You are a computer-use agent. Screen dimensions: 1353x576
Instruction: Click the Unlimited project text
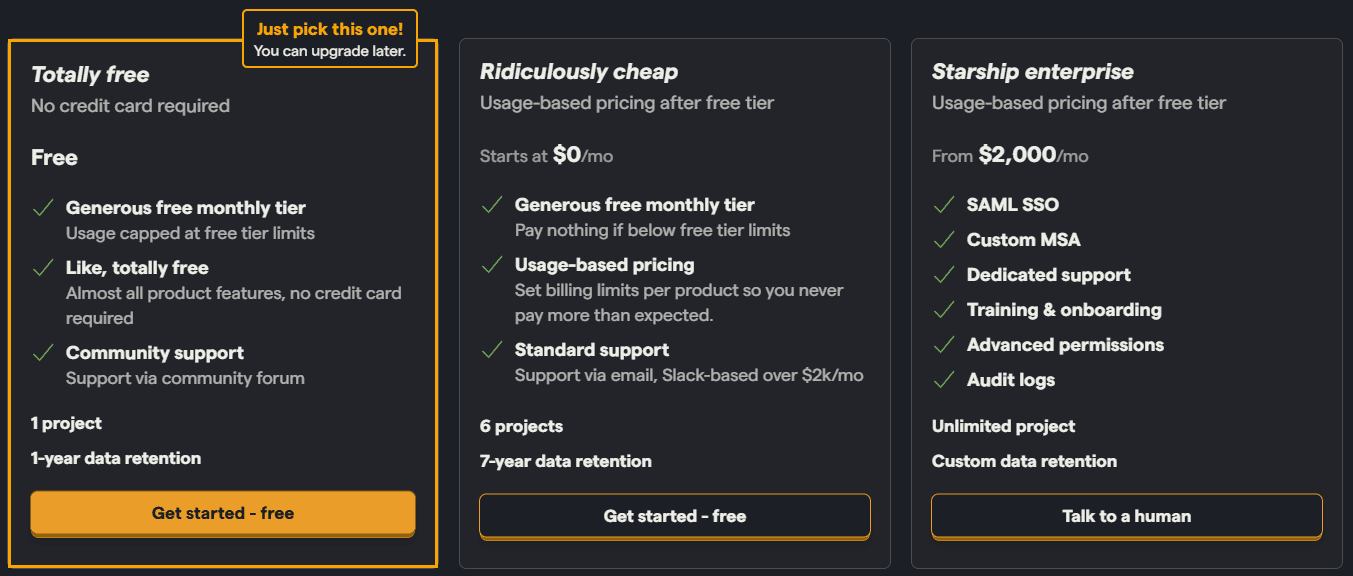pyautogui.click(x=1003, y=426)
